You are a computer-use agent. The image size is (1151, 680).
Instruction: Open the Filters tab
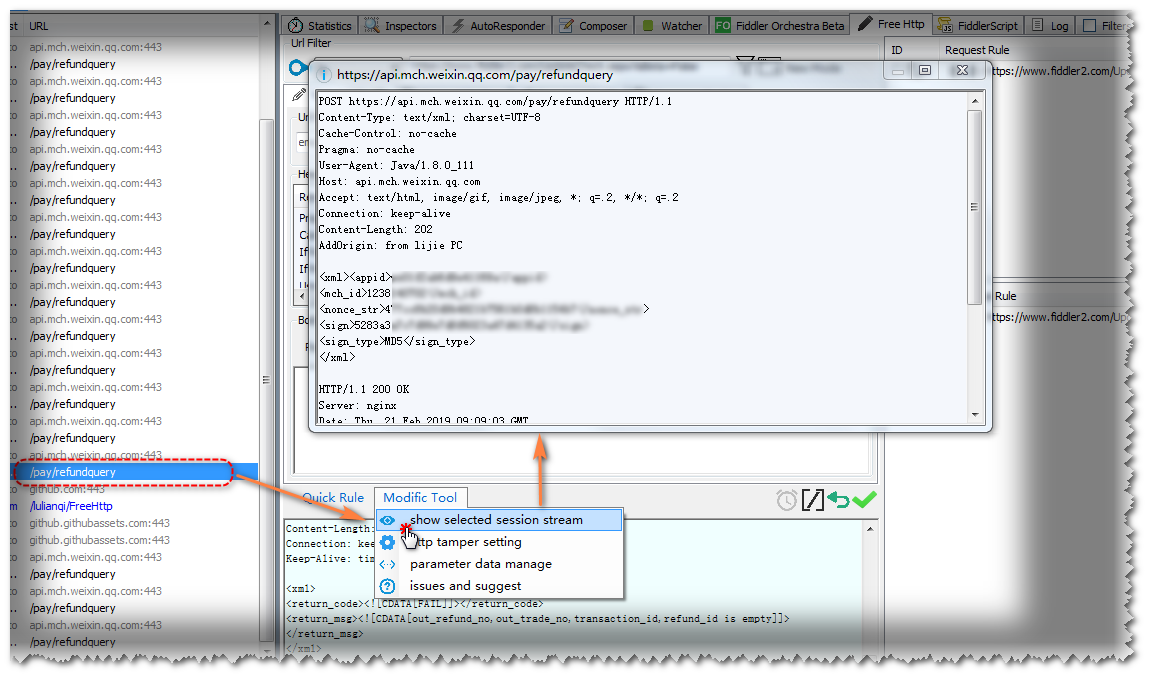(x=1105, y=26)
